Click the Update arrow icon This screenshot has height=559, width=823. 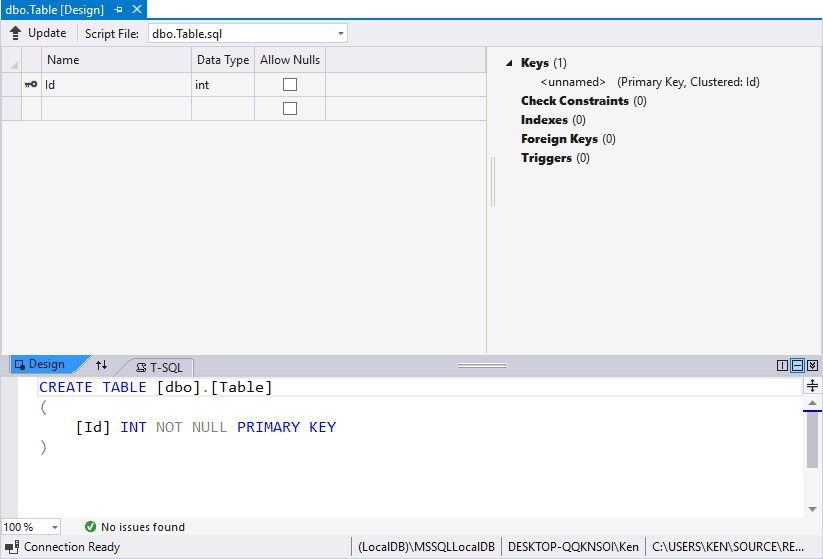(16, 33)
